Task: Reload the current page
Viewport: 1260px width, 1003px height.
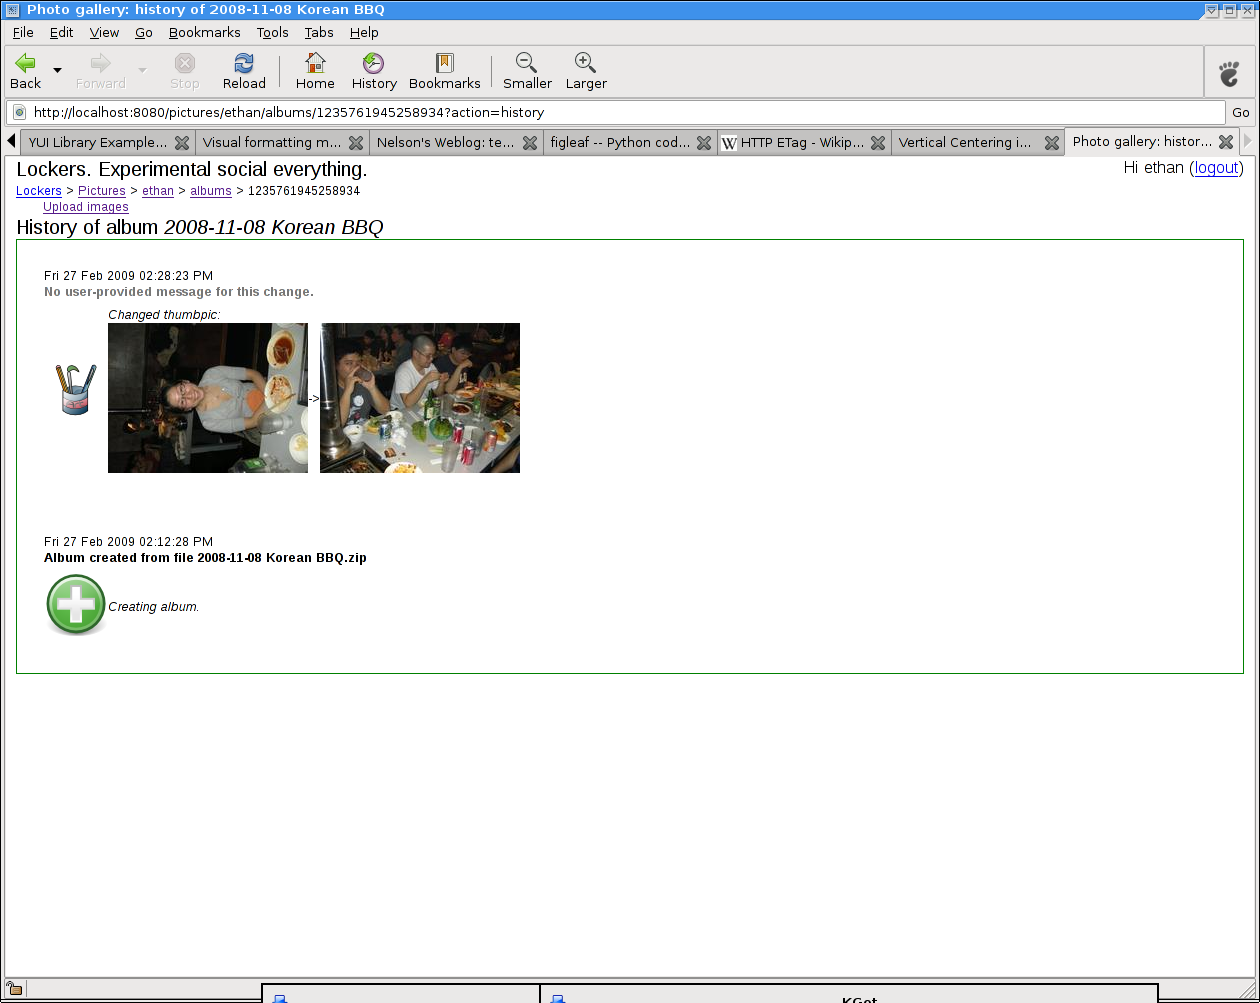Action: [x=244, y=72]
